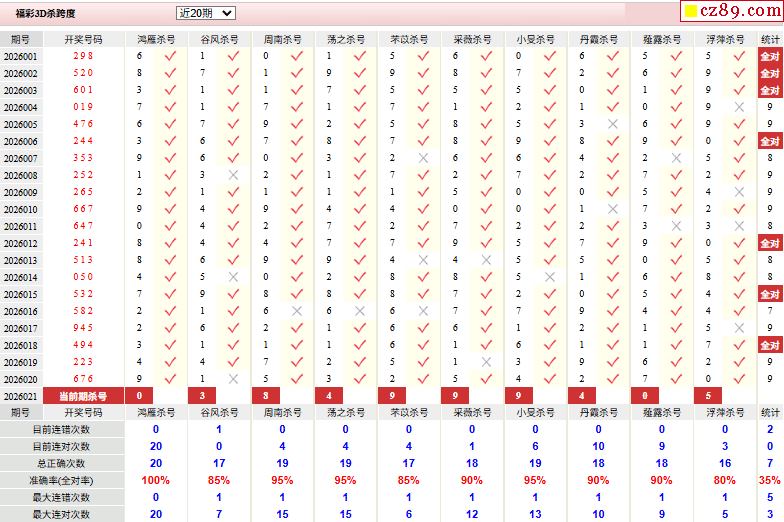The image size is (784, 522).
Task: Click the gray X in row 2026016 荡之杀号
Action: point(360,311)
